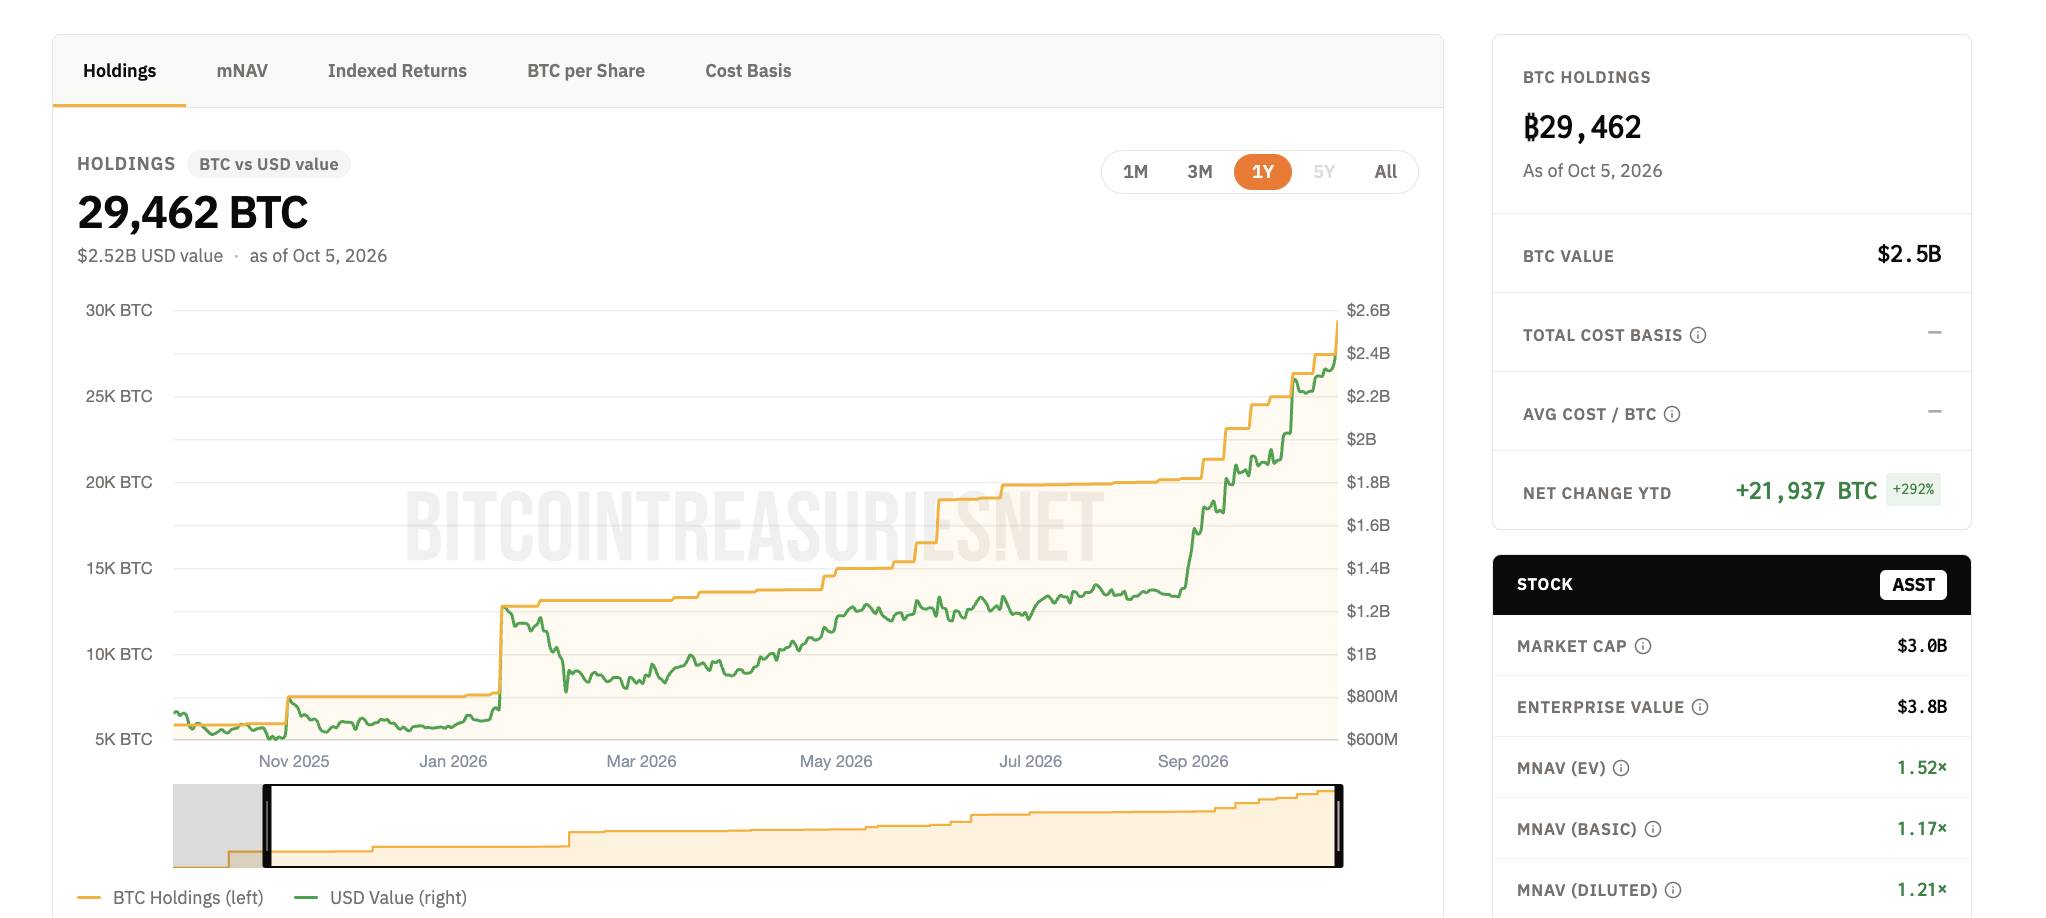This screenshot has height=918, width=2046.
Task: Select the 1M time range
Action: point(1135,172)
